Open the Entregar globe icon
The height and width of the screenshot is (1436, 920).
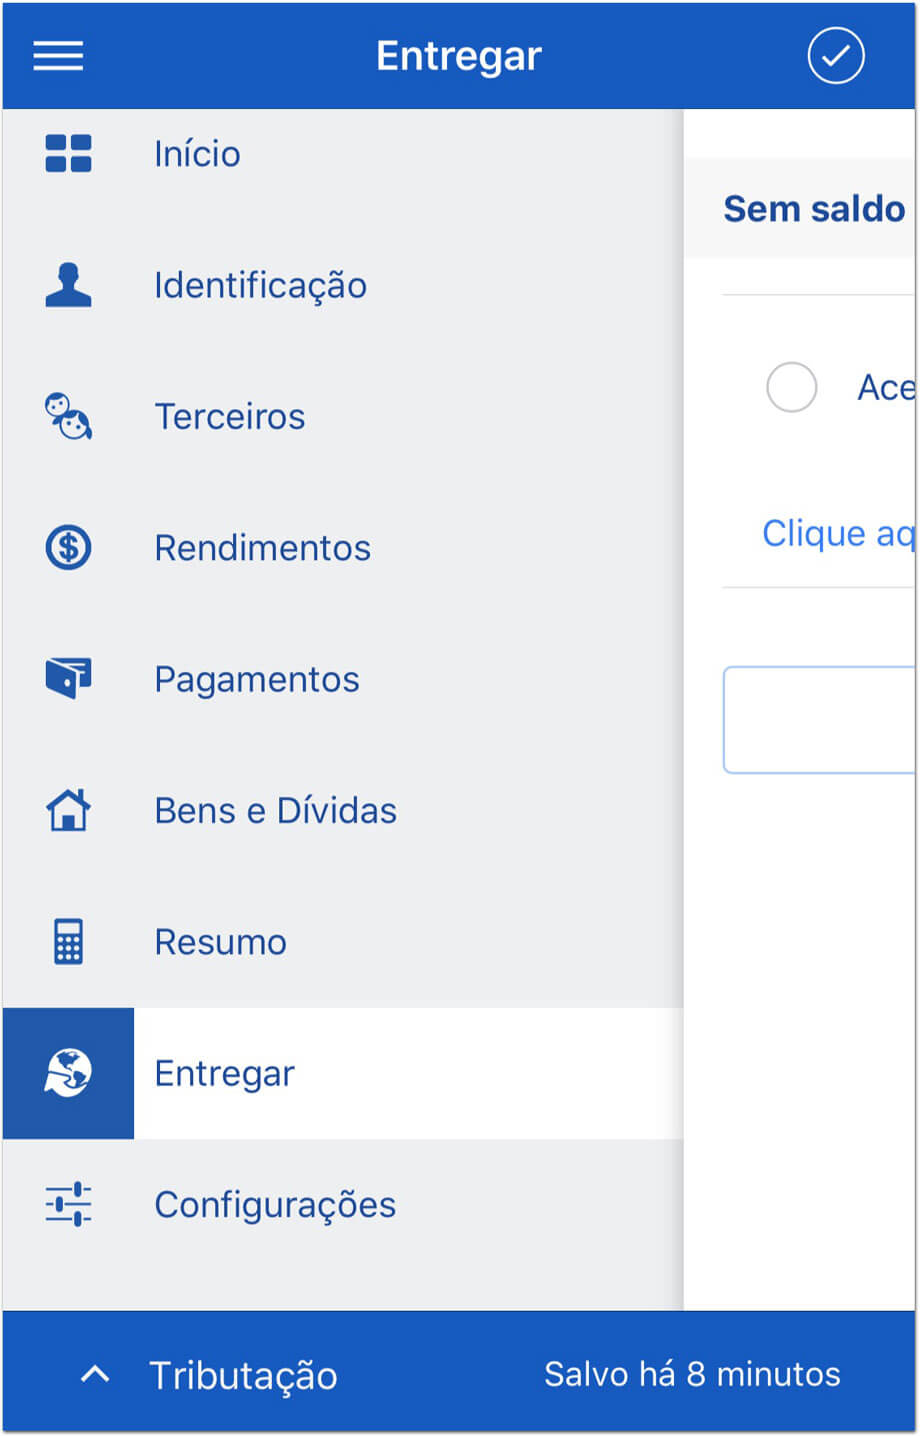coord(68,1073)
